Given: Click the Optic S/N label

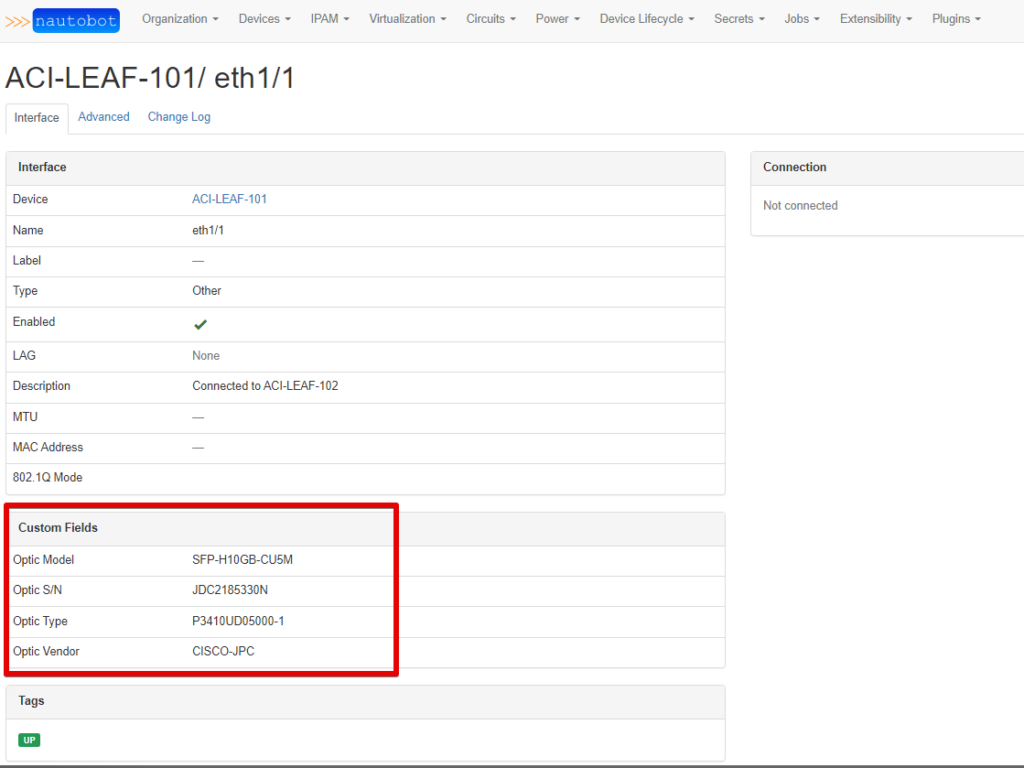Looking at the screenshot, I should tap(37, 590).
